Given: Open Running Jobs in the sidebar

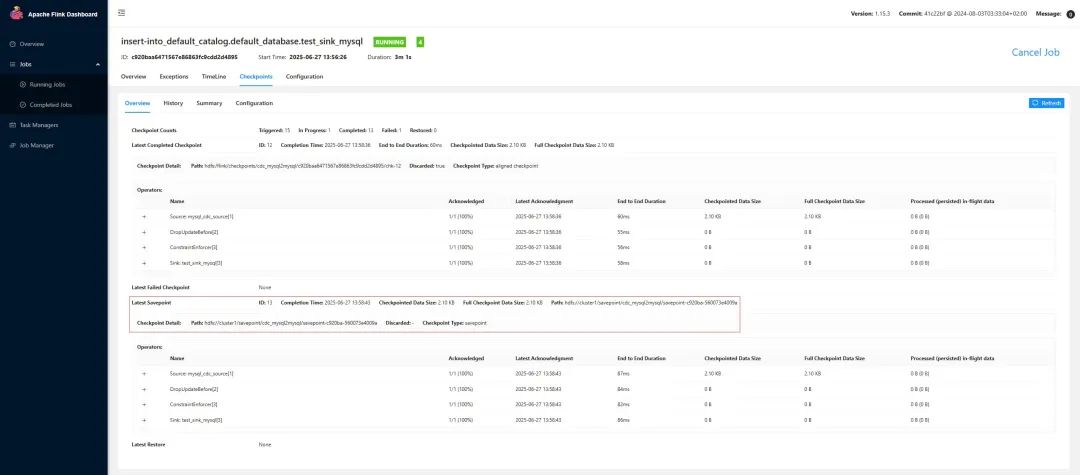Looking at the screenshot, I should (48, 85).
